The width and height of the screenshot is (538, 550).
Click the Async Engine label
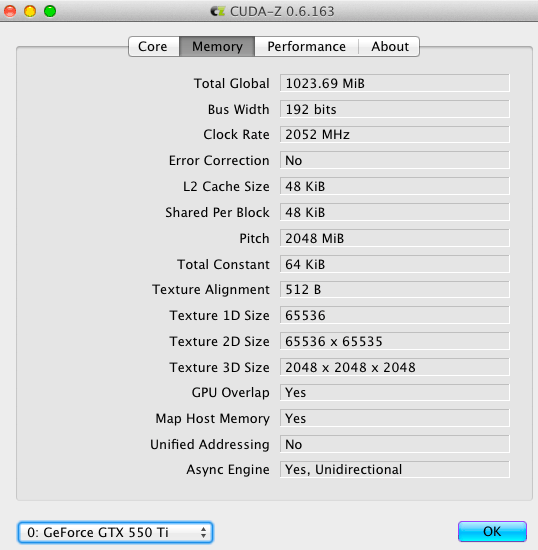(228, 470)
